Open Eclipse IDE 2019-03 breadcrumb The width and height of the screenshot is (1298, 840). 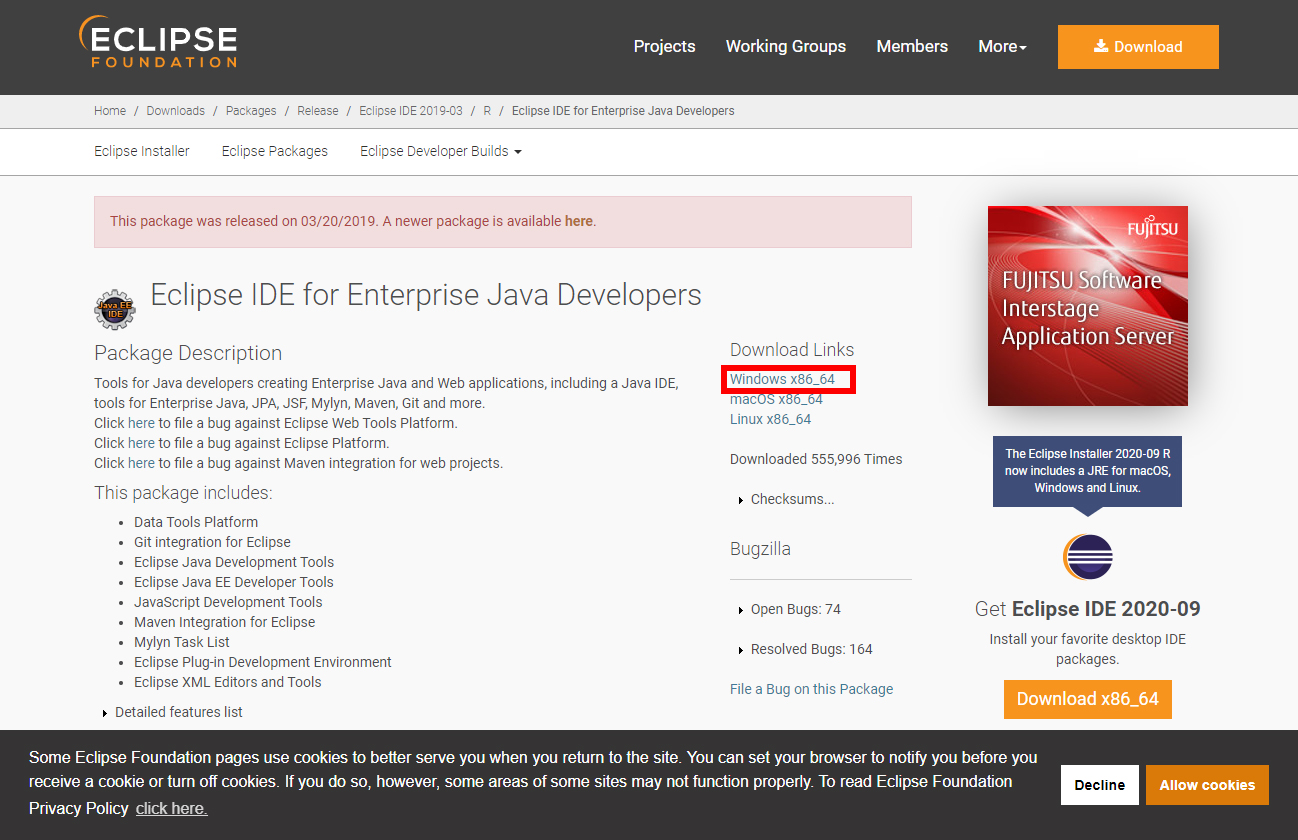pyautogui.click(x=411, y=111)
